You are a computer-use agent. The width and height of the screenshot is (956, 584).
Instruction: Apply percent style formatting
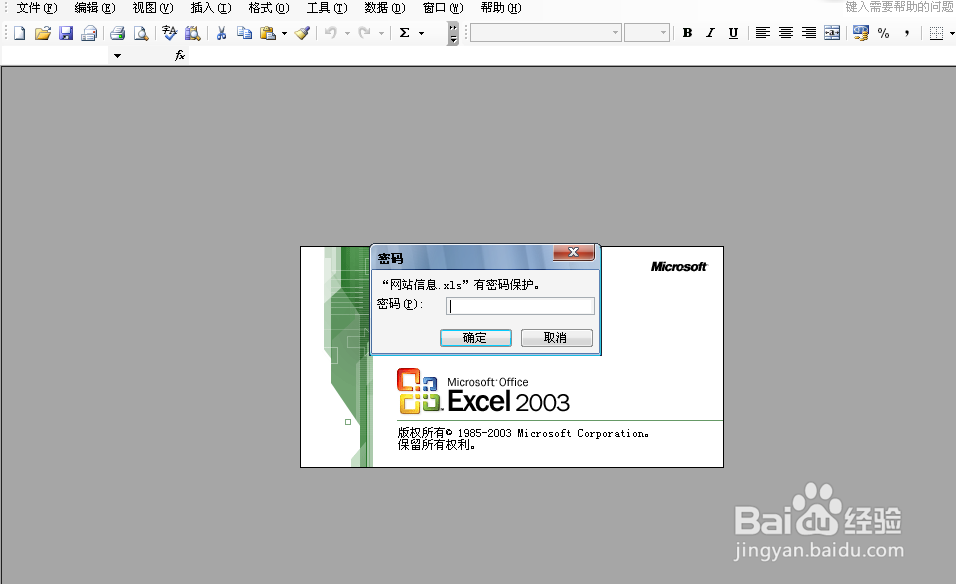click(884, 32)
